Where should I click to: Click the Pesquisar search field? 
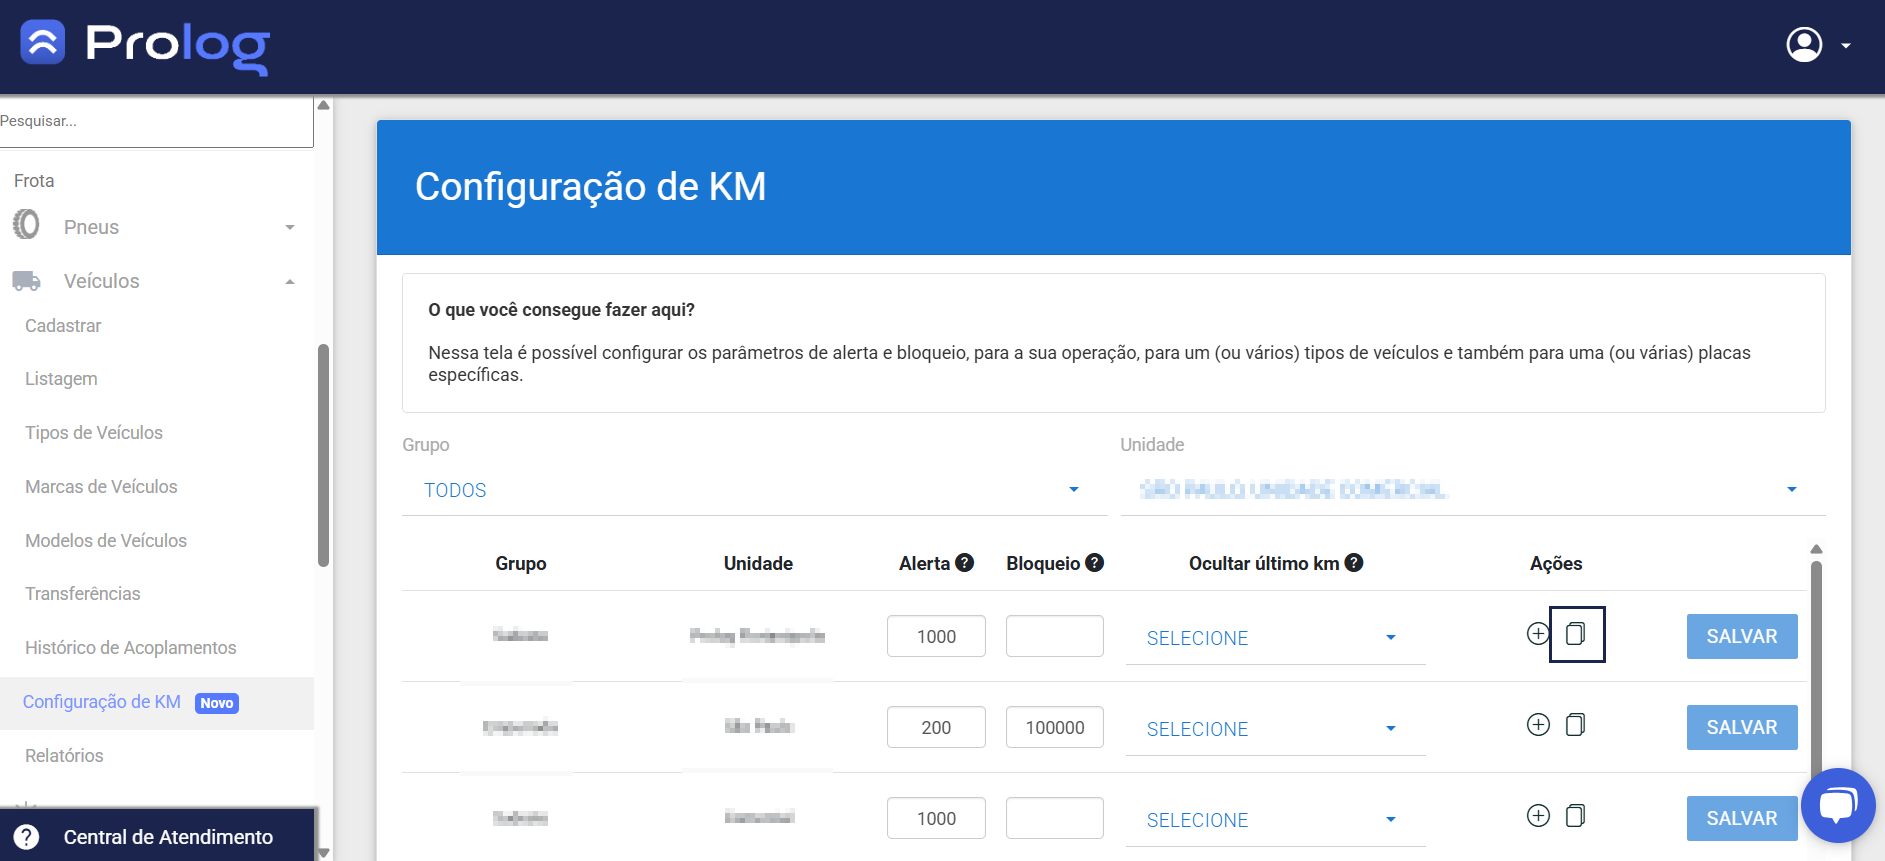156,122
